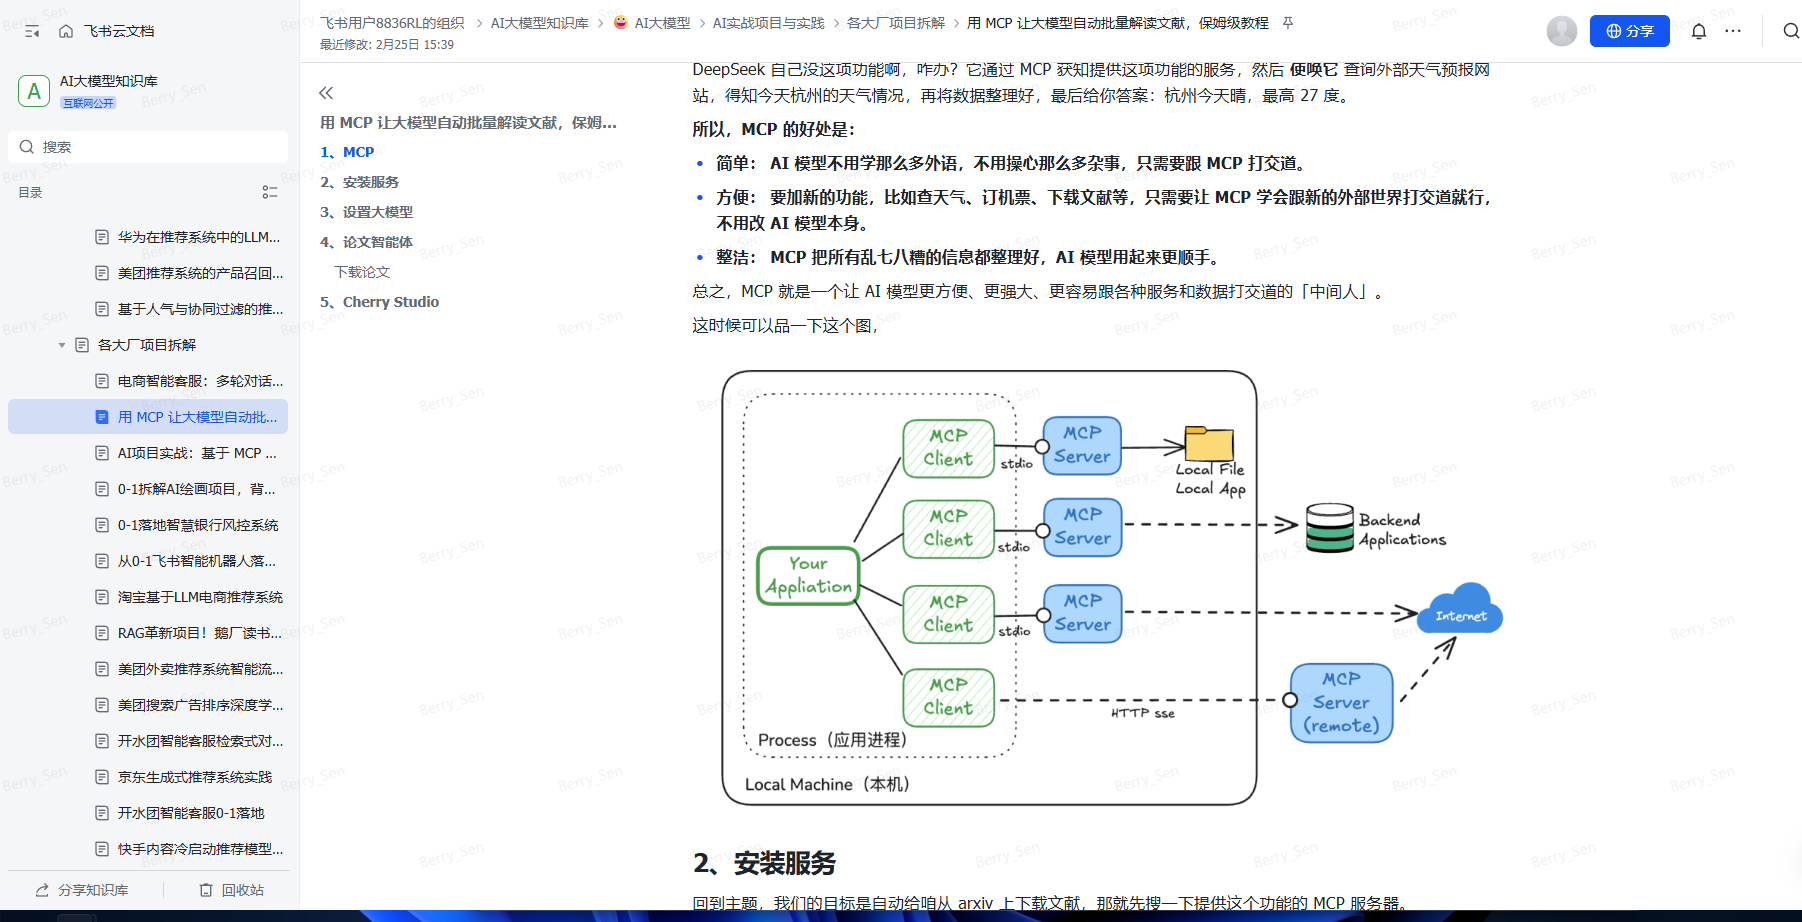Click the document icon beside 美团推荐系统的产品召回

point(102,273)
